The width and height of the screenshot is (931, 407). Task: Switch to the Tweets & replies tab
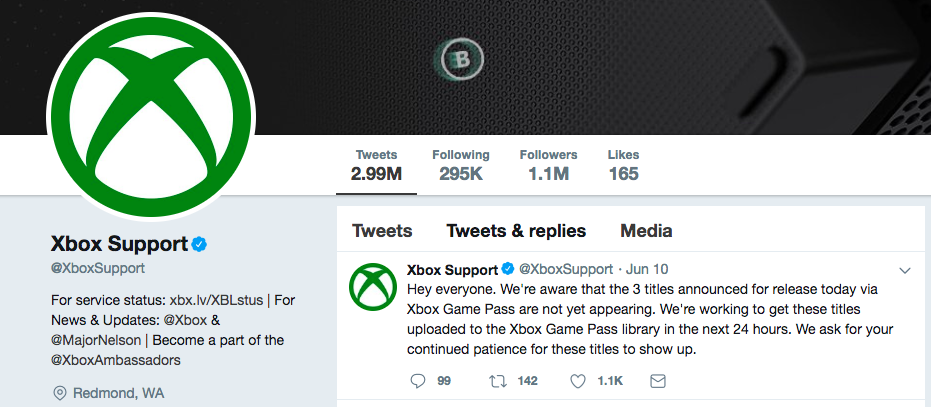tap(516, 231)
